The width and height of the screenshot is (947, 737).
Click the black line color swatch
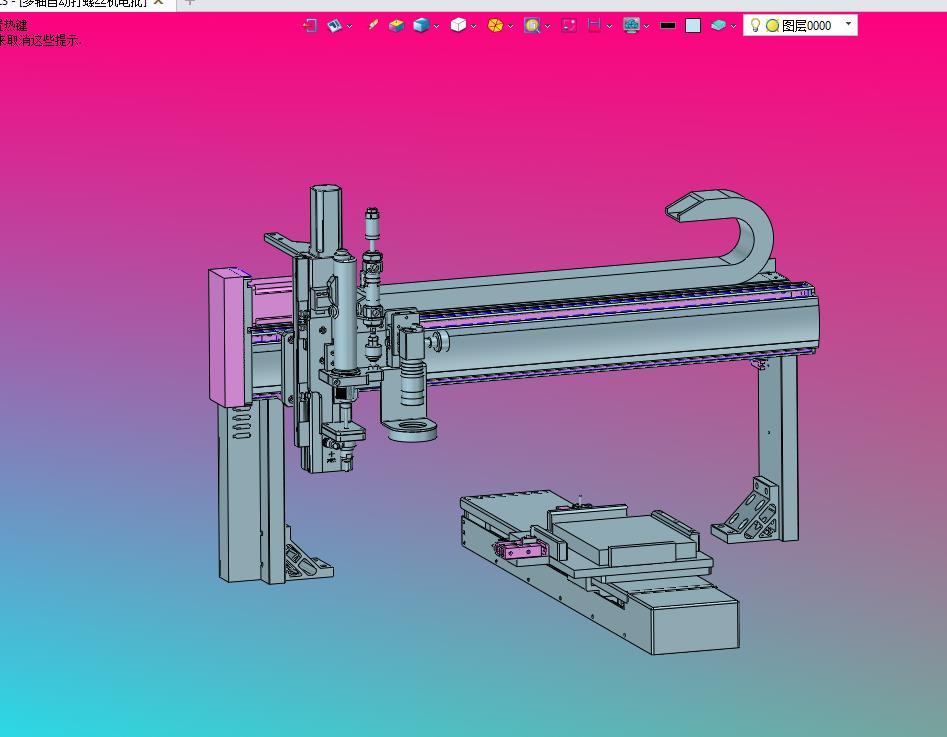tap(668, 25)
